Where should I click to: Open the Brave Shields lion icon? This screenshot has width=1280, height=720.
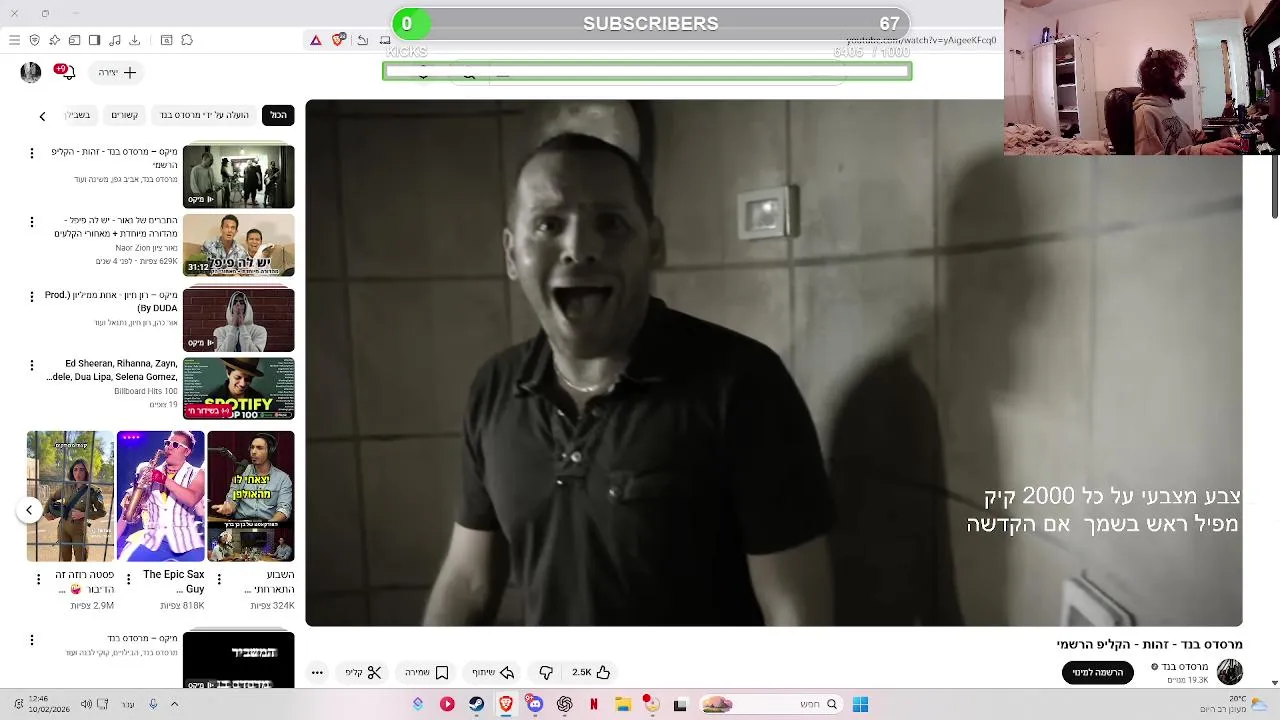(x=338, y=40)
